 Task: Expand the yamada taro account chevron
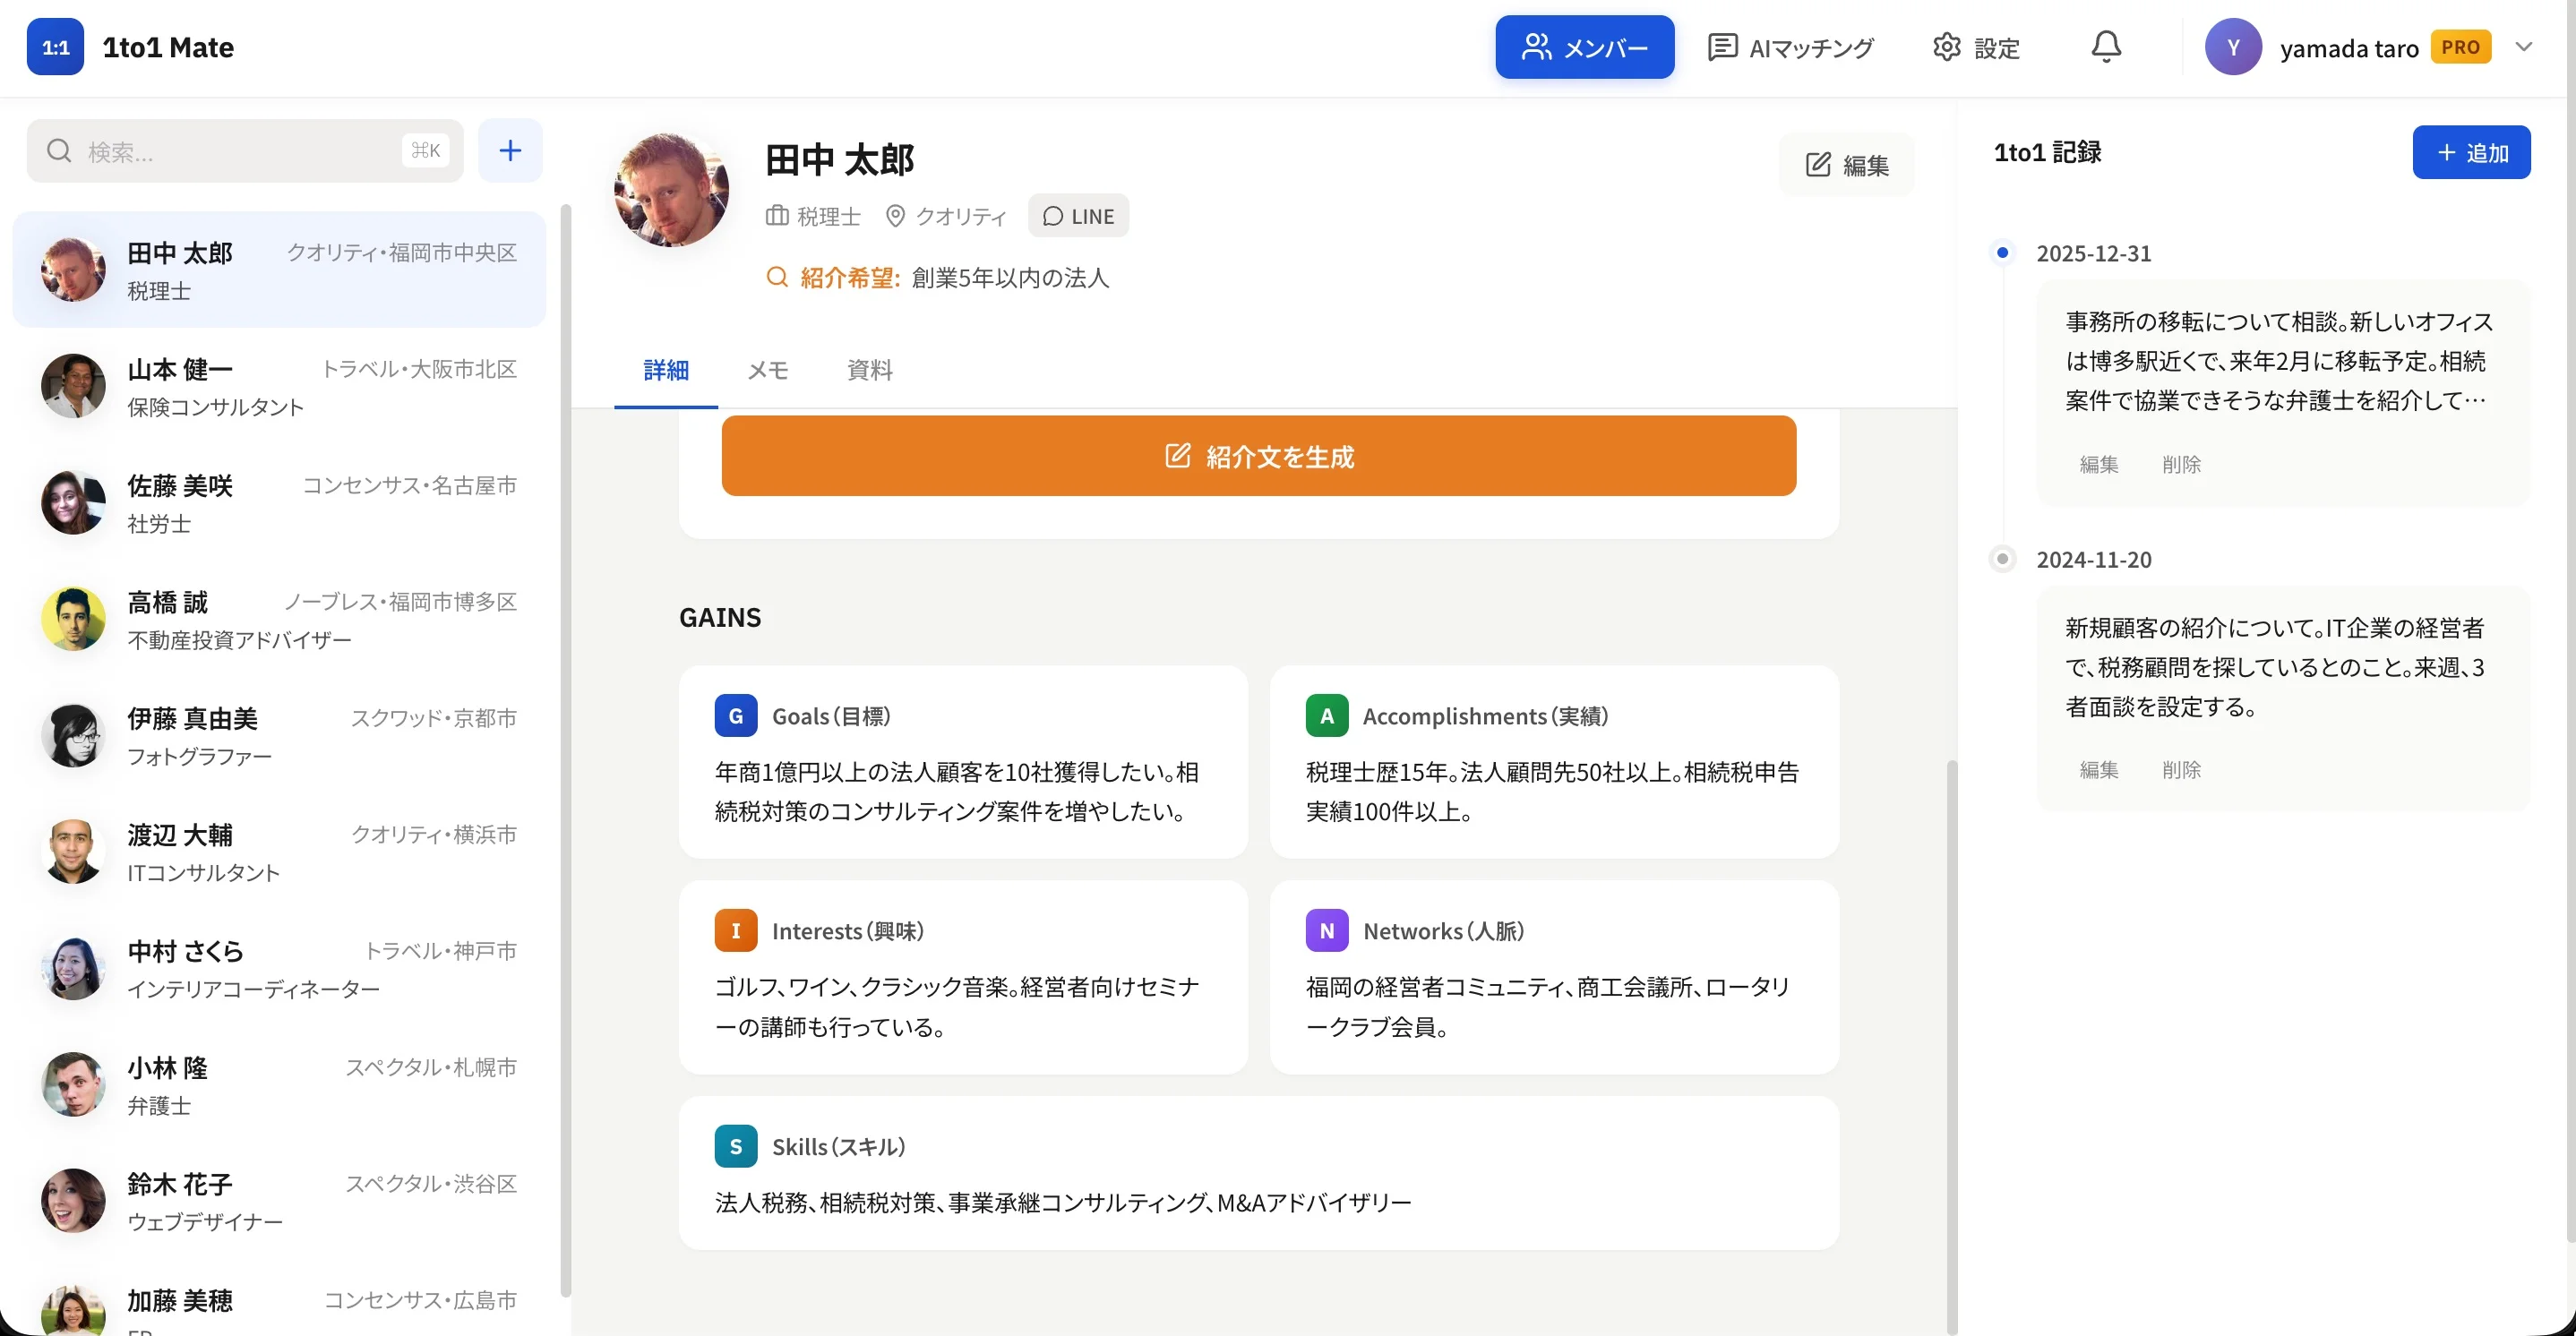[2523, 47]
